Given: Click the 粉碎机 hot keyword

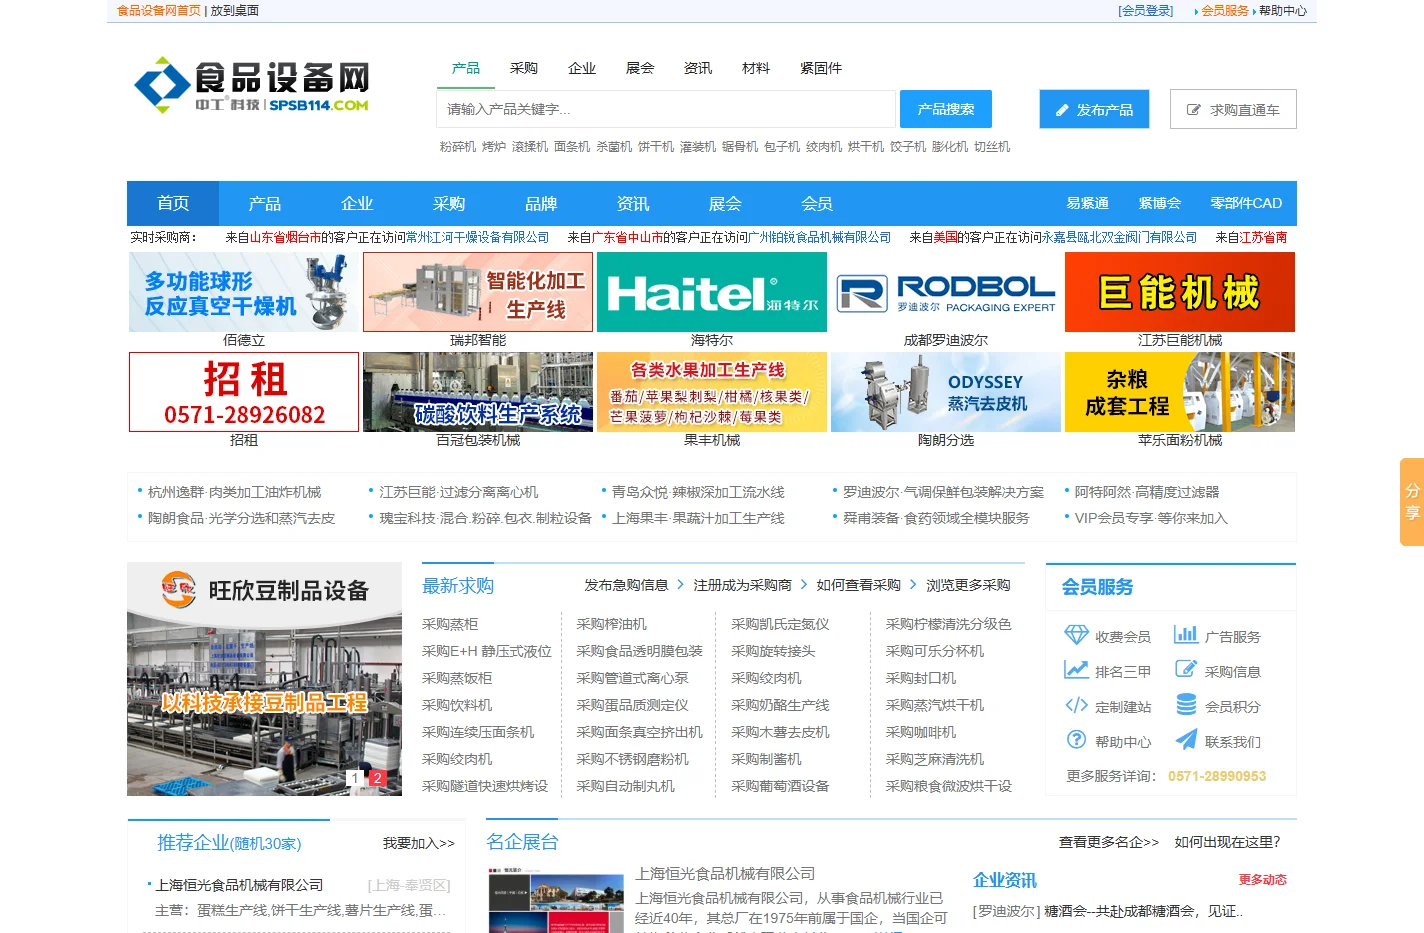Looking at the screenshot, I should click(458, 147).
